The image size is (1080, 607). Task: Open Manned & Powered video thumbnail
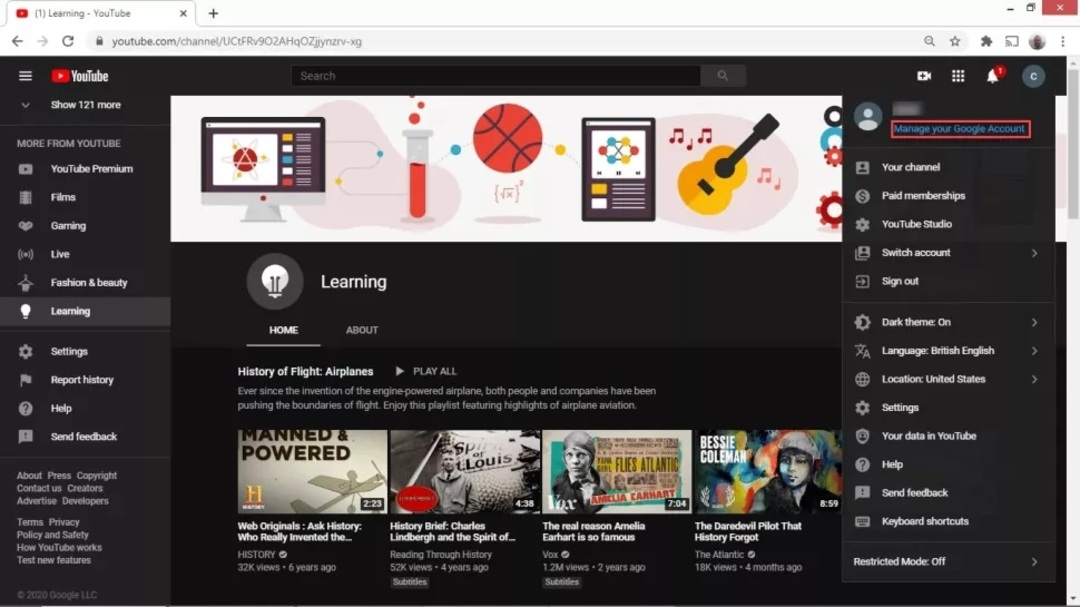[x=312, y=472]
